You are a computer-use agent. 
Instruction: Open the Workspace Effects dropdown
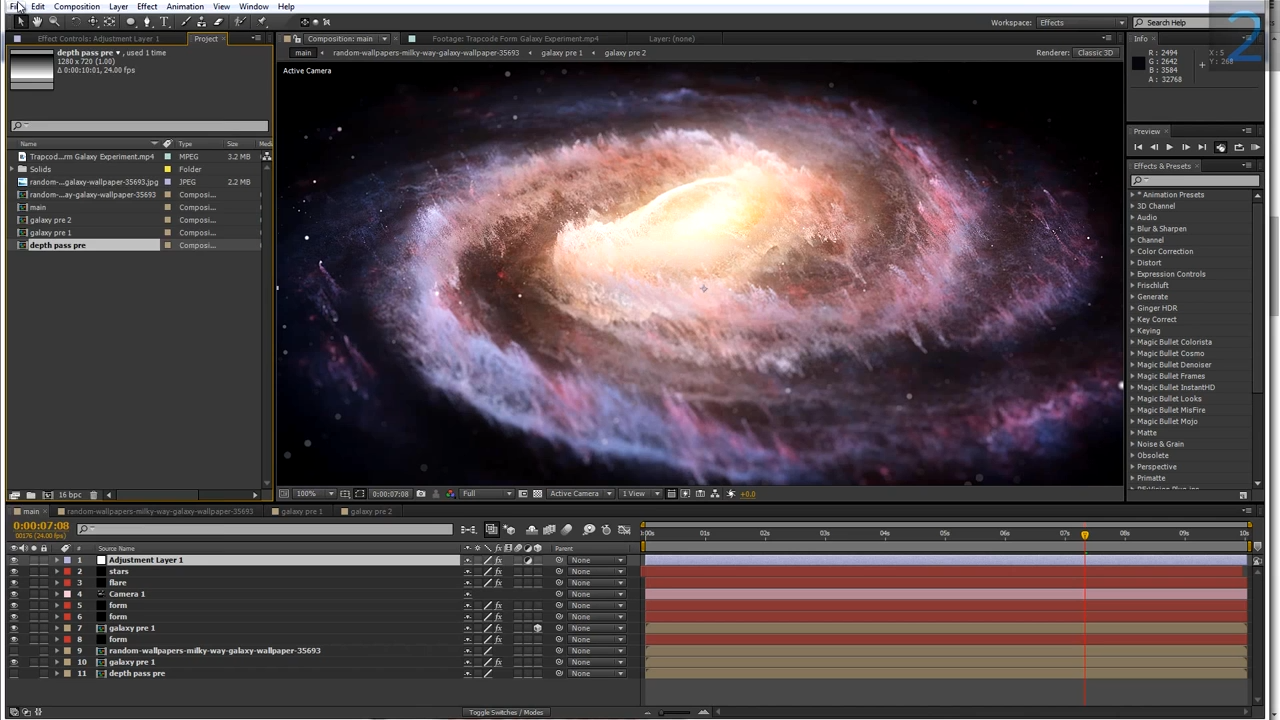pos(1081,22)
